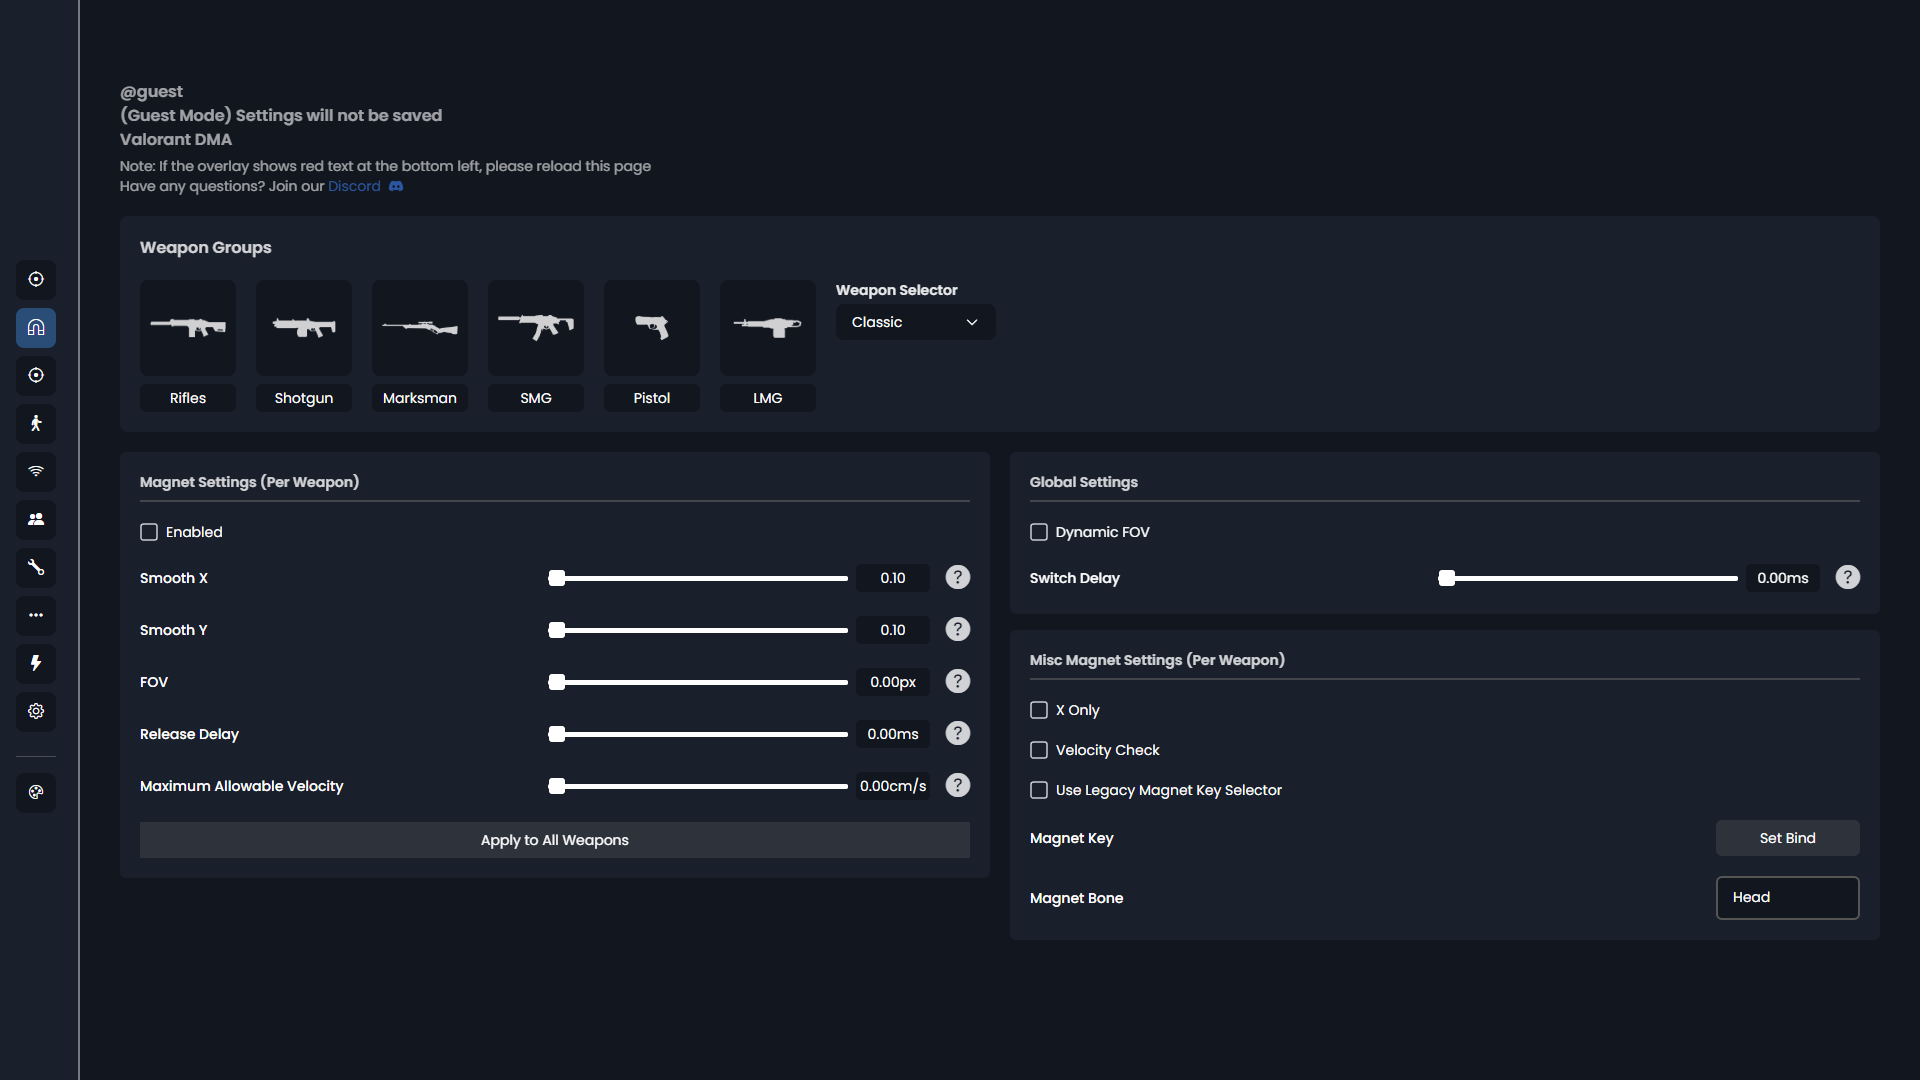Show help for Smooth X
1920x1080 pixels.
point(958,578)
